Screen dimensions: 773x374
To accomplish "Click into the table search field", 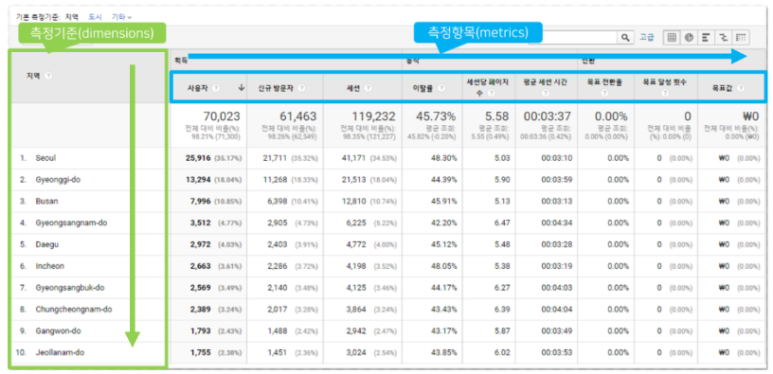I will 574,37.
